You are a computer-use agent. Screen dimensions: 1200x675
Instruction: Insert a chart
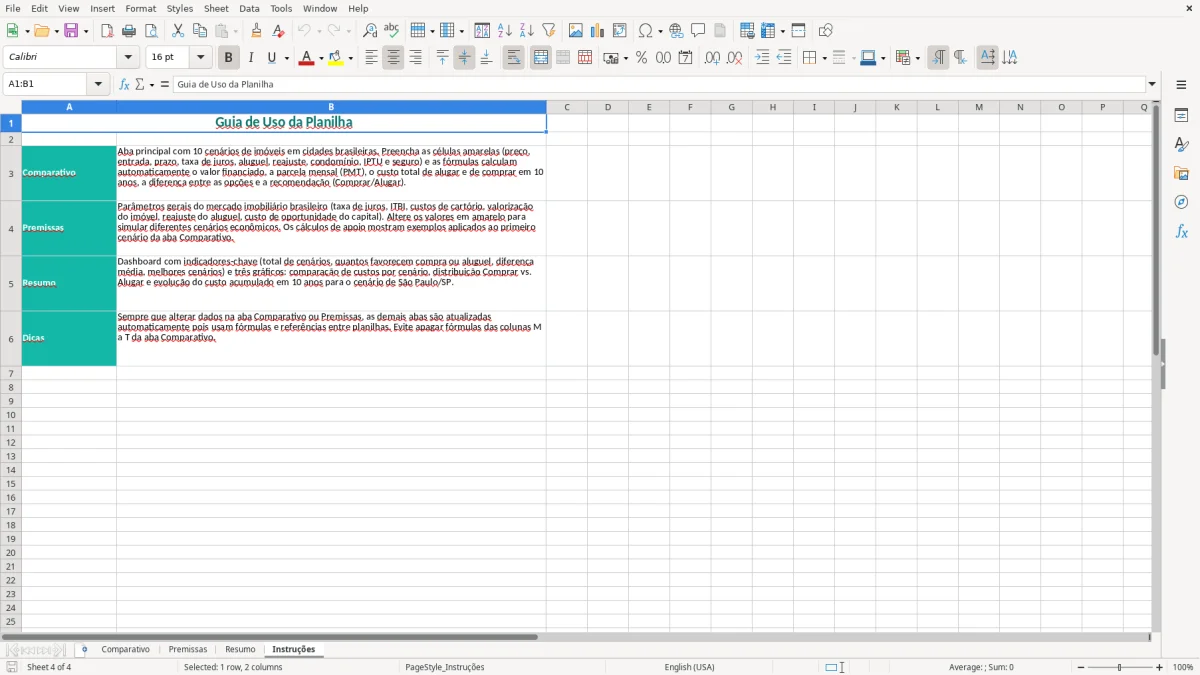[598, 31]
